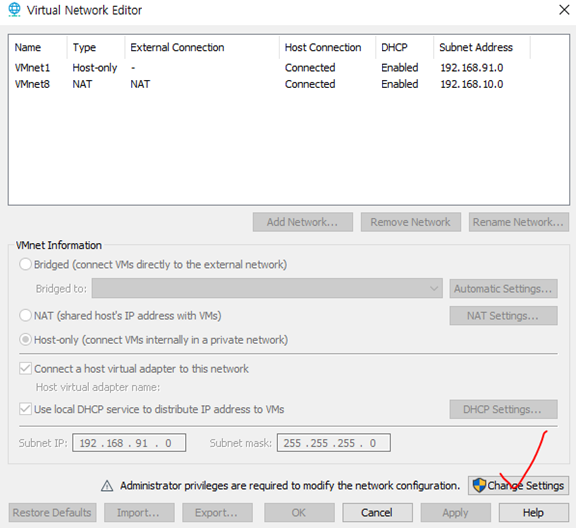The height and width of the screenshot is (528, 576).
Task: Click Host virtual adapter name label
Action: coord(98,387)
